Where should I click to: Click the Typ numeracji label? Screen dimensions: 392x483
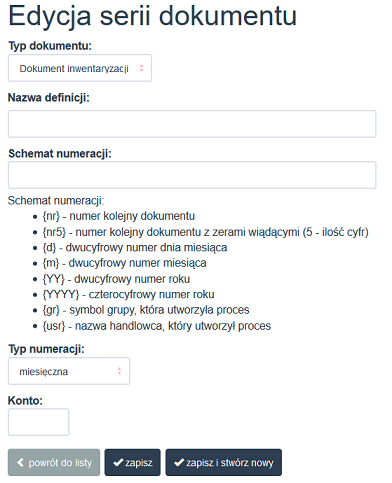click(x=46, y=349)
